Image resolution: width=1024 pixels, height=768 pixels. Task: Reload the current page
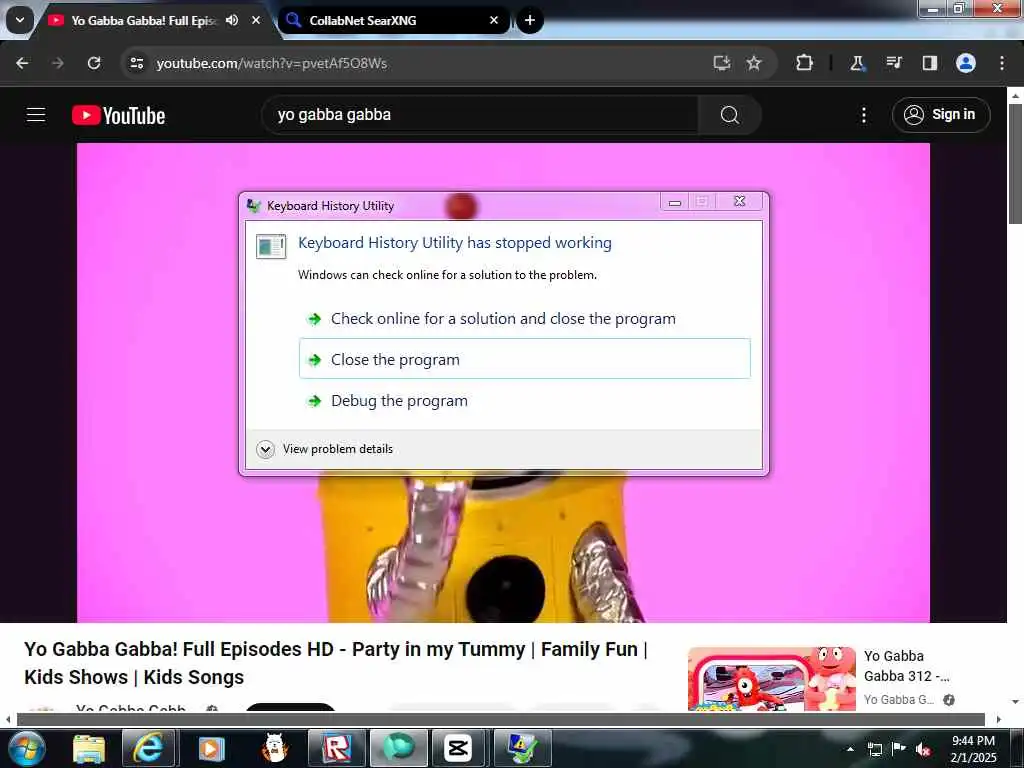94,63
